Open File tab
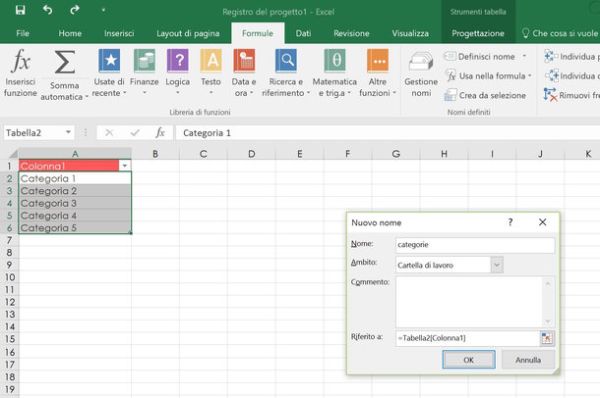600x398 pixels. pyautogui.click(x=23, y=33)
